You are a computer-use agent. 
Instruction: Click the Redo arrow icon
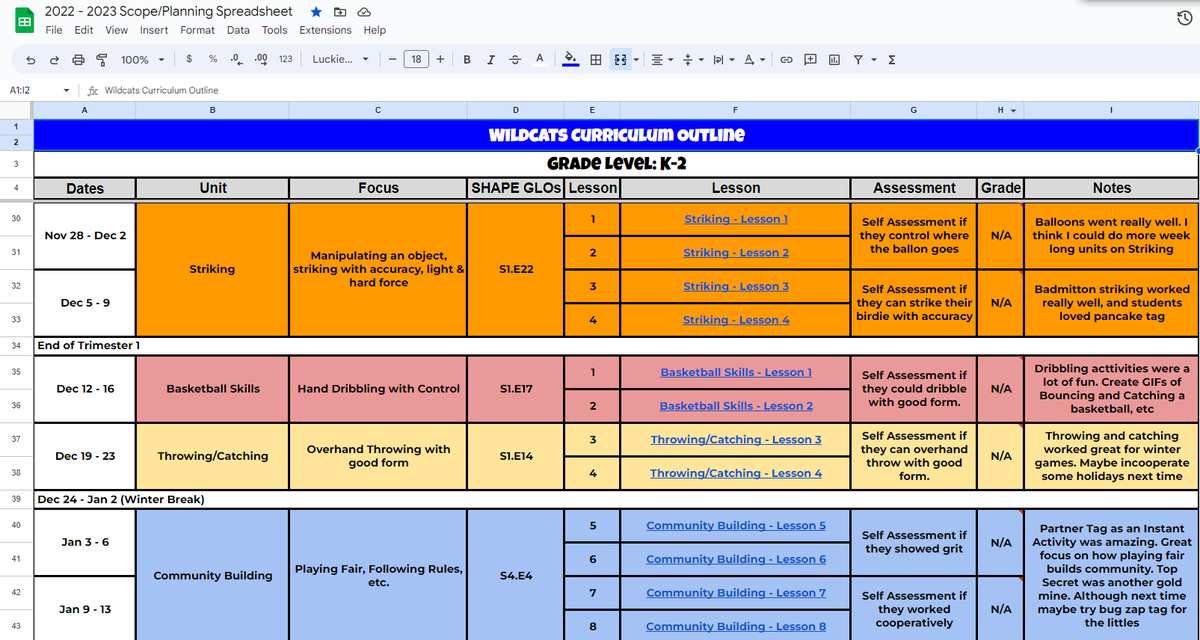point(54,60)
